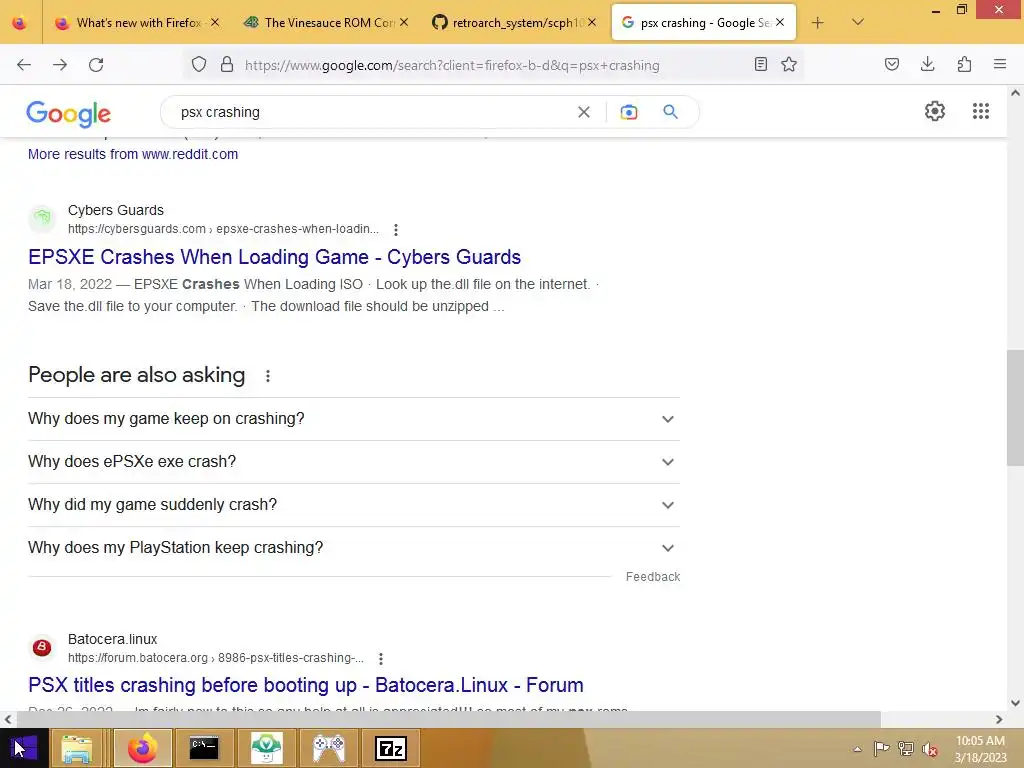Bookmark this page with star
The height and width of the screenshot is (768, 1024).
(789, 65)
